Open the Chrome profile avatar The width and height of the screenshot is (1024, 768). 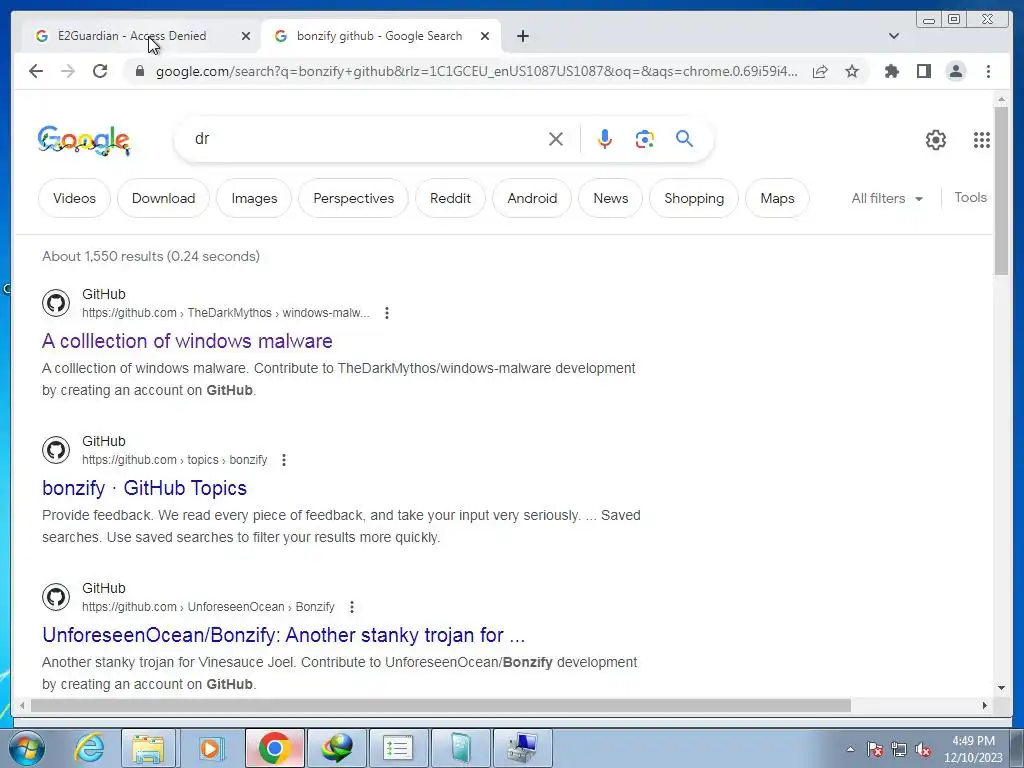click(x=955, y=71)
